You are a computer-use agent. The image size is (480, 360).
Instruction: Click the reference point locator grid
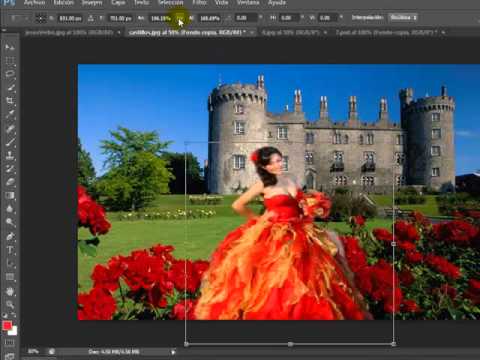pyautogui.click(x=41, y=18)
